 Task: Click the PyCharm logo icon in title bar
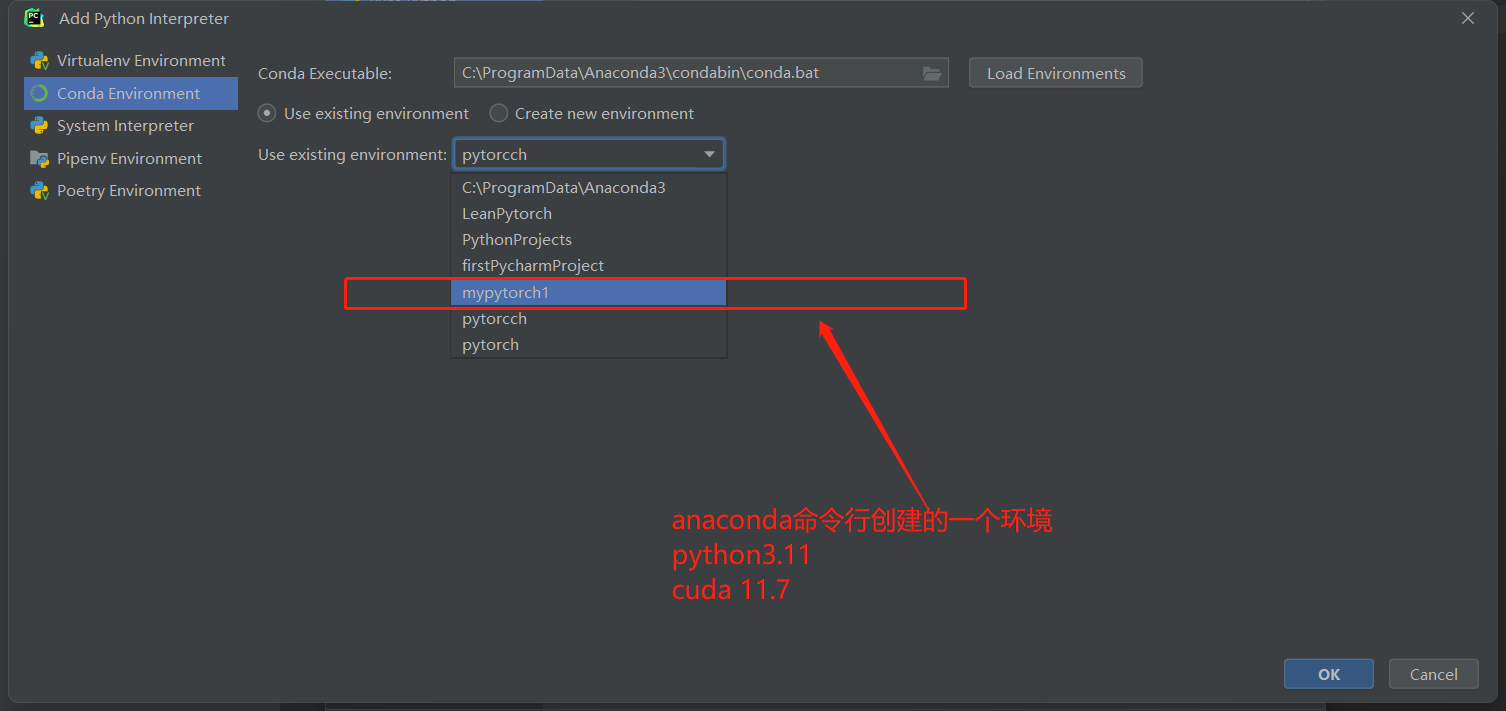(34, 18)
